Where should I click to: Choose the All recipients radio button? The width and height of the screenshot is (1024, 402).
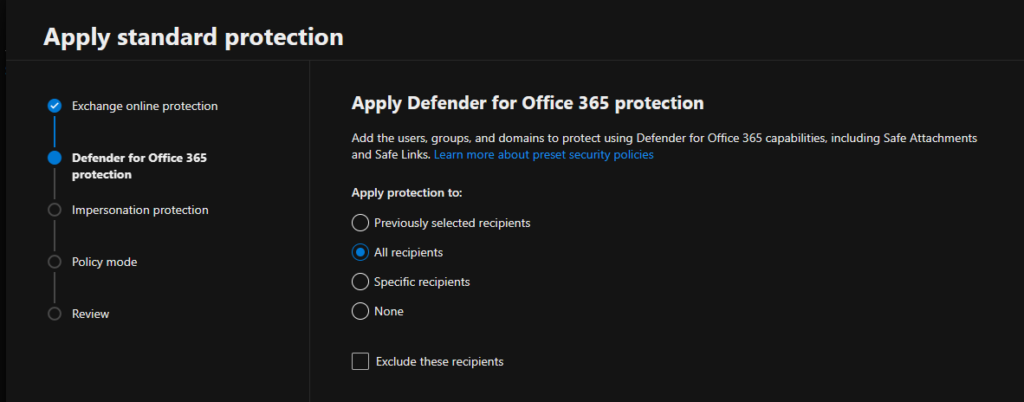360,252
